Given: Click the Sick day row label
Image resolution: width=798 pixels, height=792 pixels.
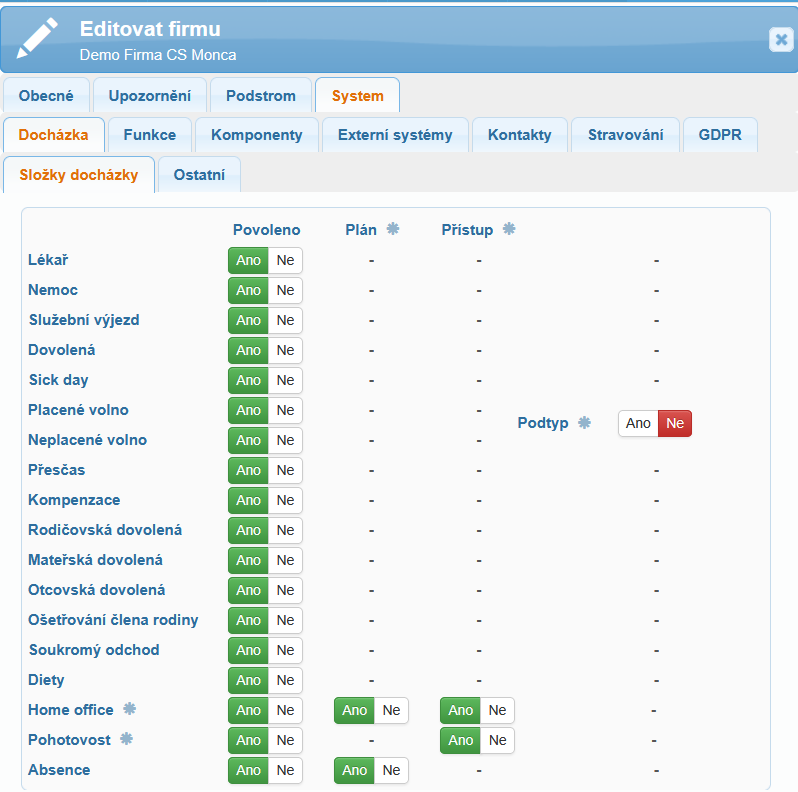Looking at the screenshot, I should (58, 380).
